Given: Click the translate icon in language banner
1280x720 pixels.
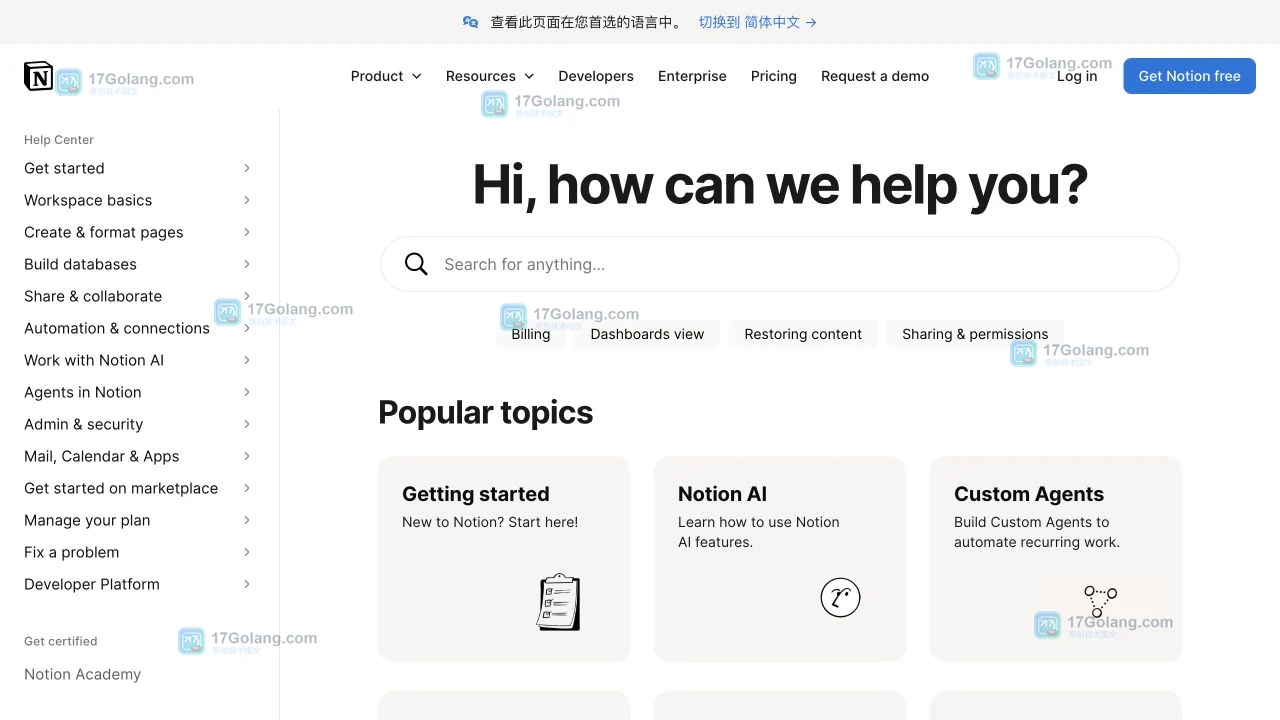Looking at the screenshot, I should (470, 22).
